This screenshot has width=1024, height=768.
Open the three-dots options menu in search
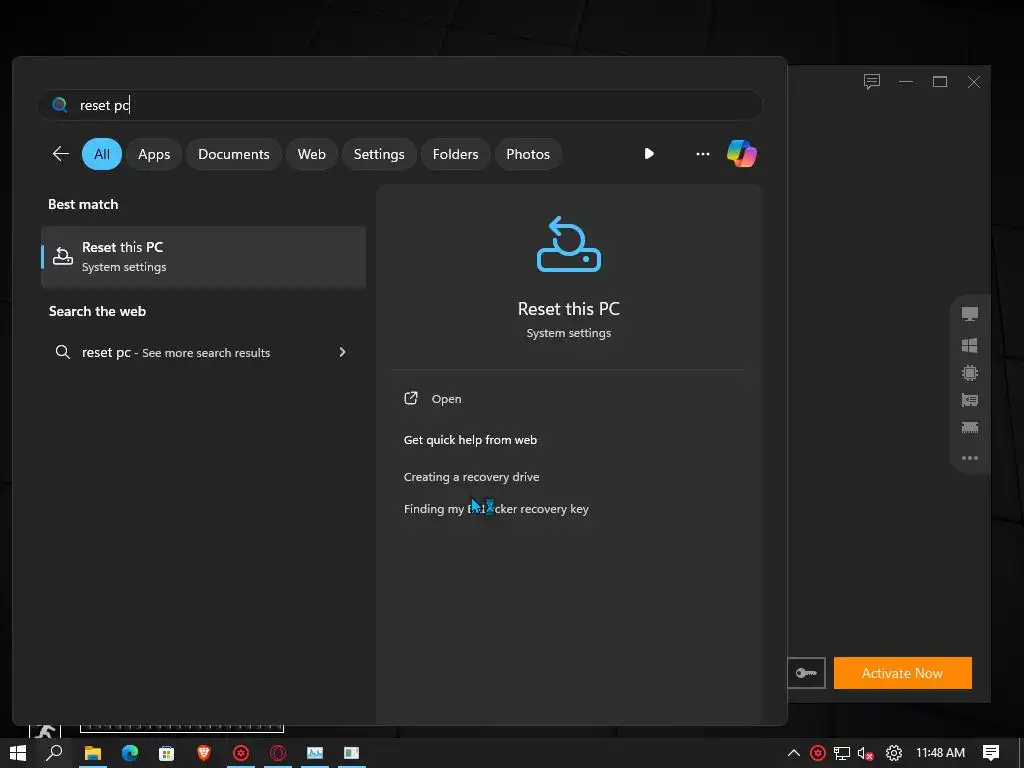point(703,154)
